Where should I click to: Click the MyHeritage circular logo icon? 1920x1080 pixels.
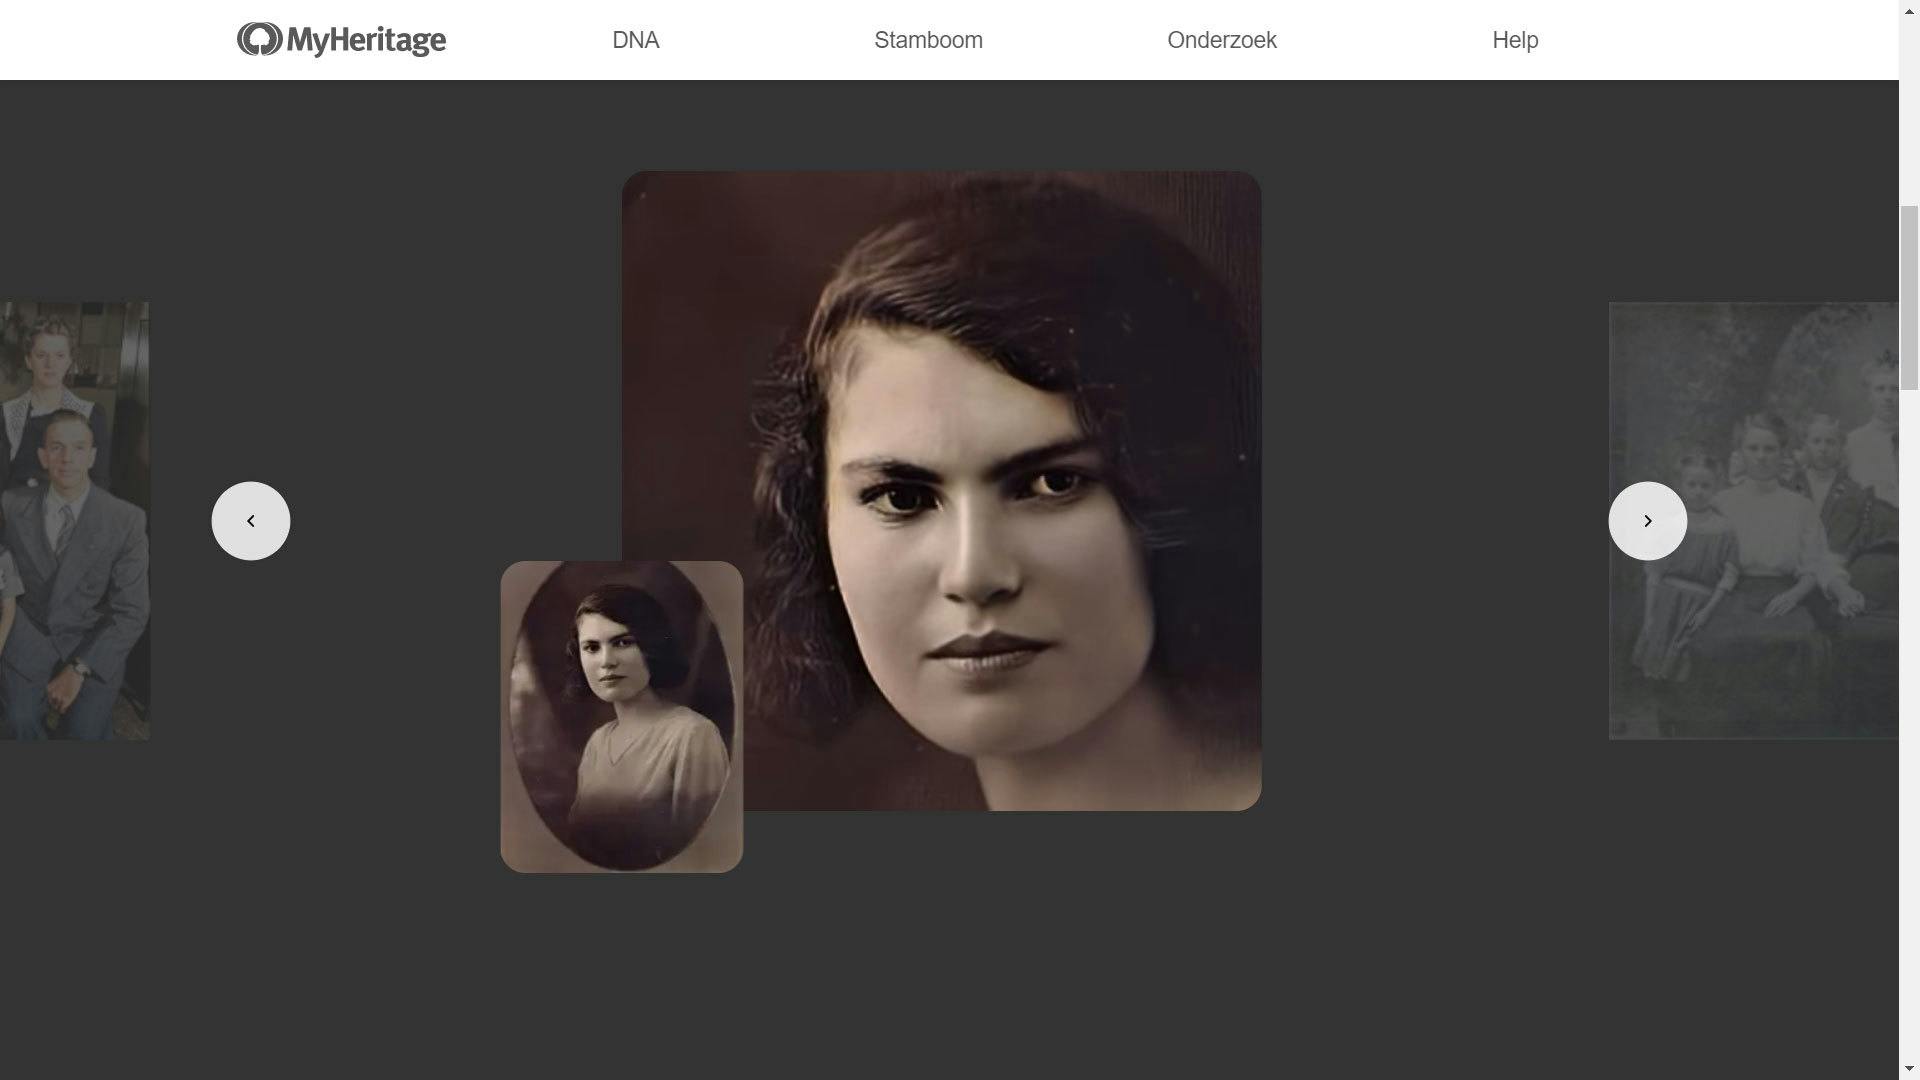click(x=259, y=40)
